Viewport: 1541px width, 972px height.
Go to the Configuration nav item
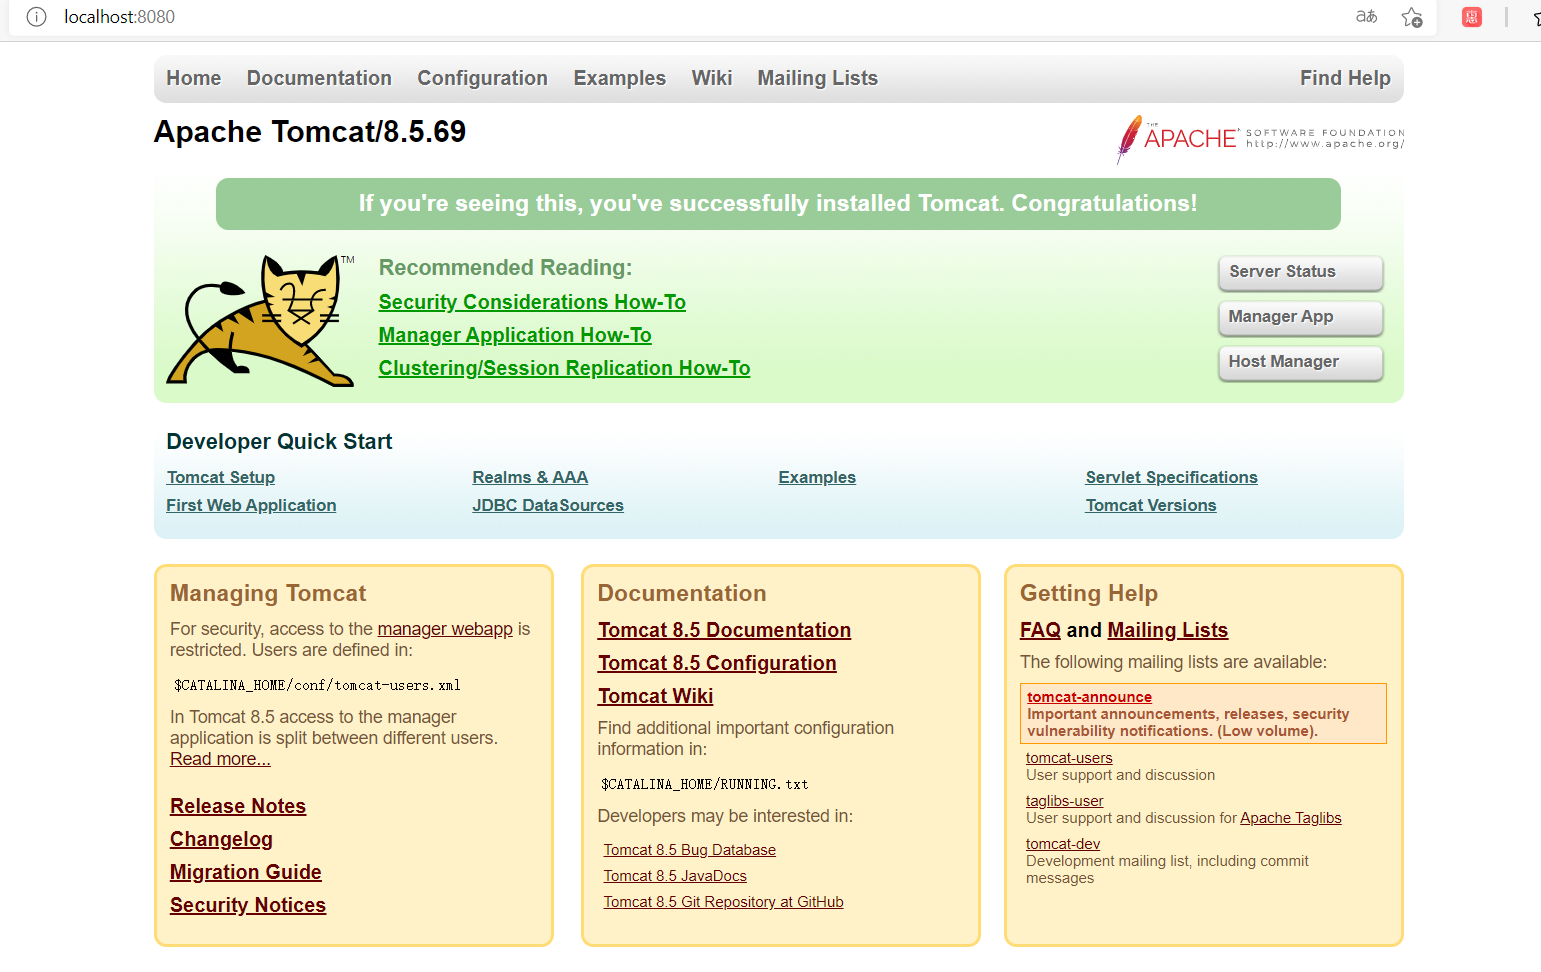pyautogui.click(x=482, y=78)
